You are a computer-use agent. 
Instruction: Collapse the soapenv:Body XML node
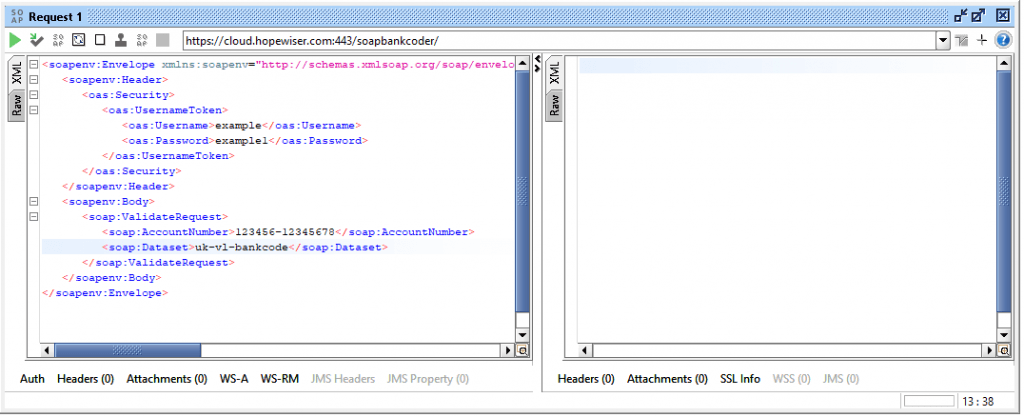[x=34, y=201]
